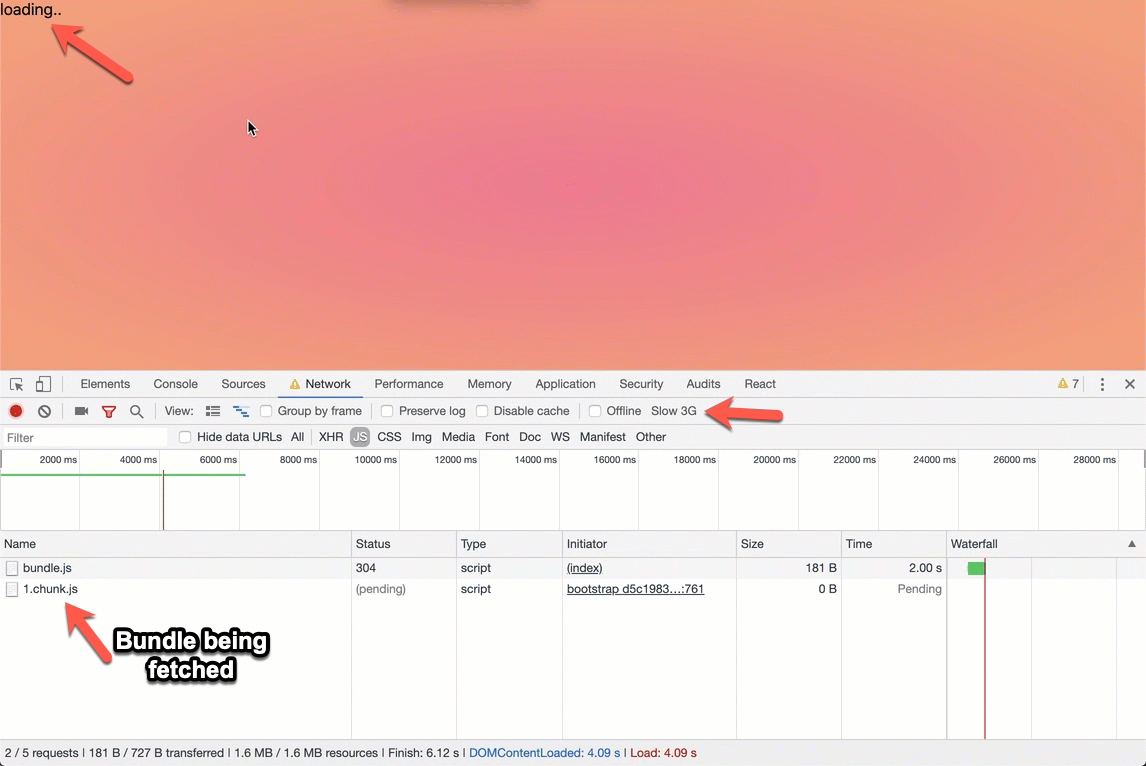Screen dimensions: 1146x766
Task: Filter requests by Other
Action: [x=650, y=437]
